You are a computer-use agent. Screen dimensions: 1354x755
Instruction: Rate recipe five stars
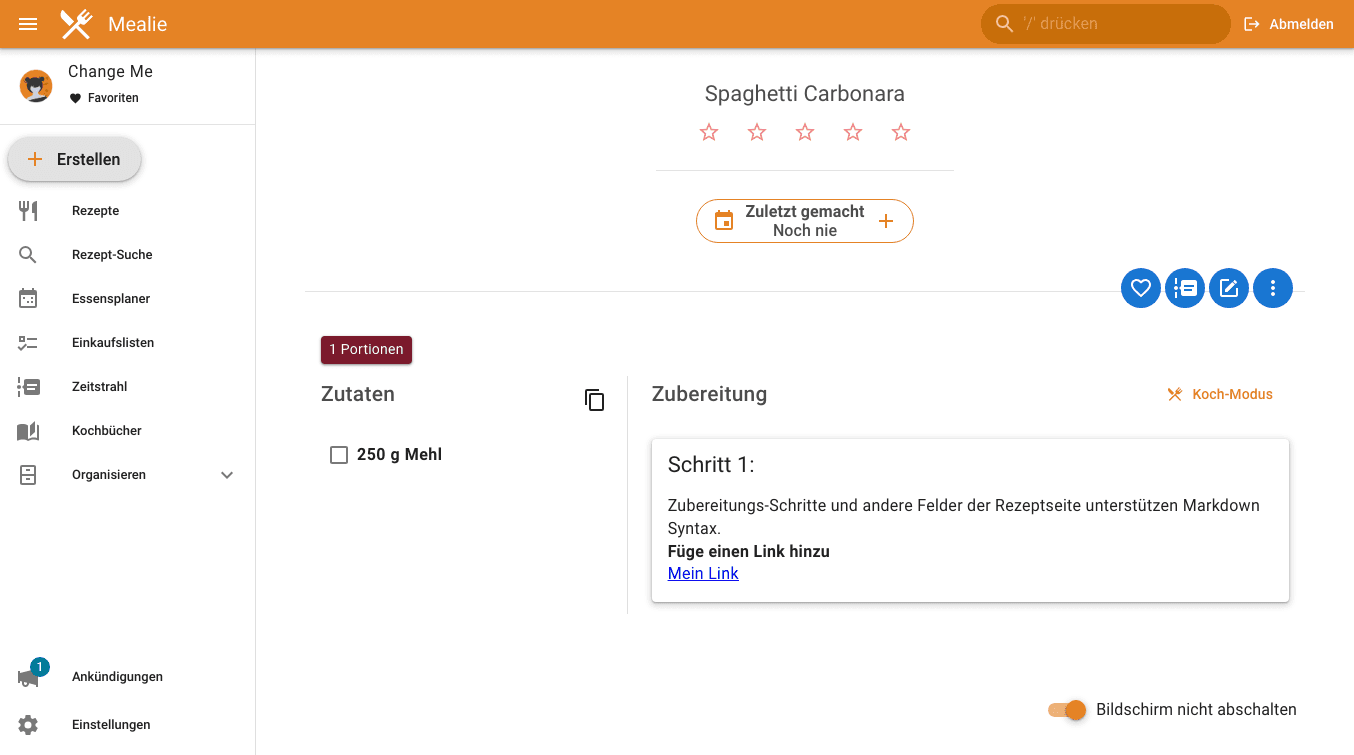pyautogui.click(x=901, y=132)
